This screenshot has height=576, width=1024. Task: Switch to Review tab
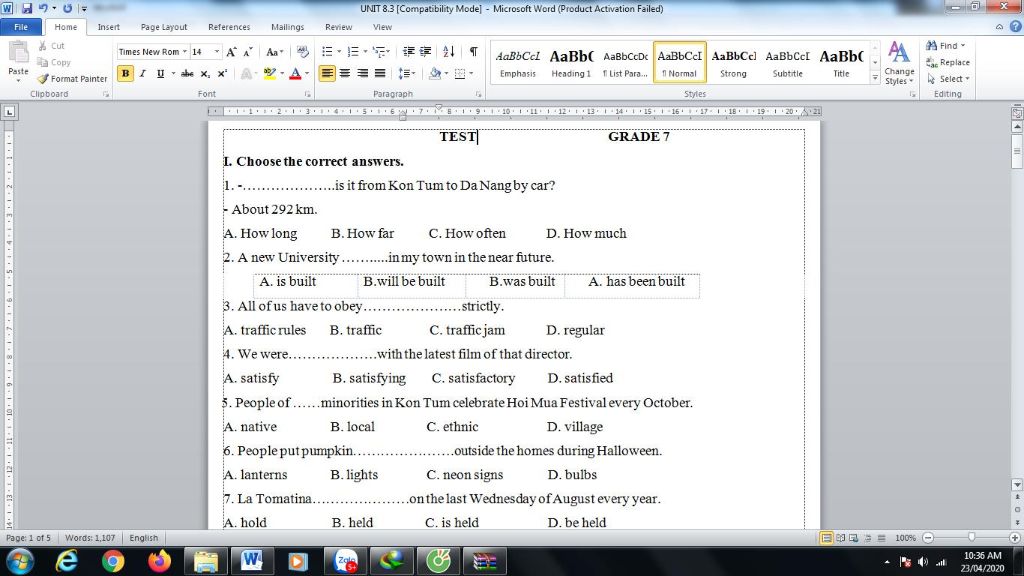pos(338,27)
